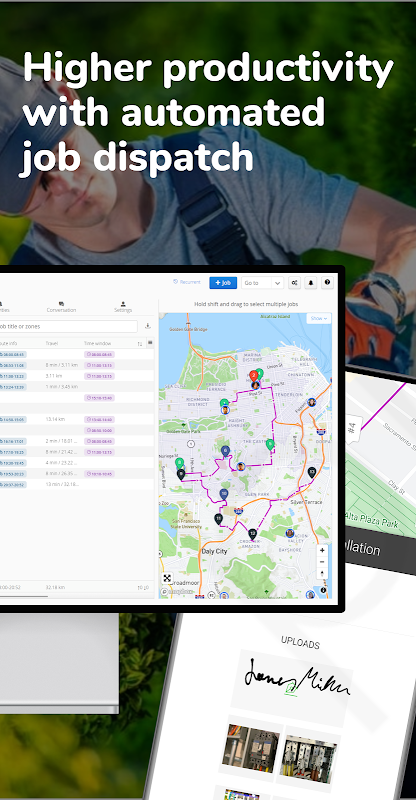Screen dimensions: 416x800
Task: Open the gears settings icon in toolbar
Action: point(295,283)
